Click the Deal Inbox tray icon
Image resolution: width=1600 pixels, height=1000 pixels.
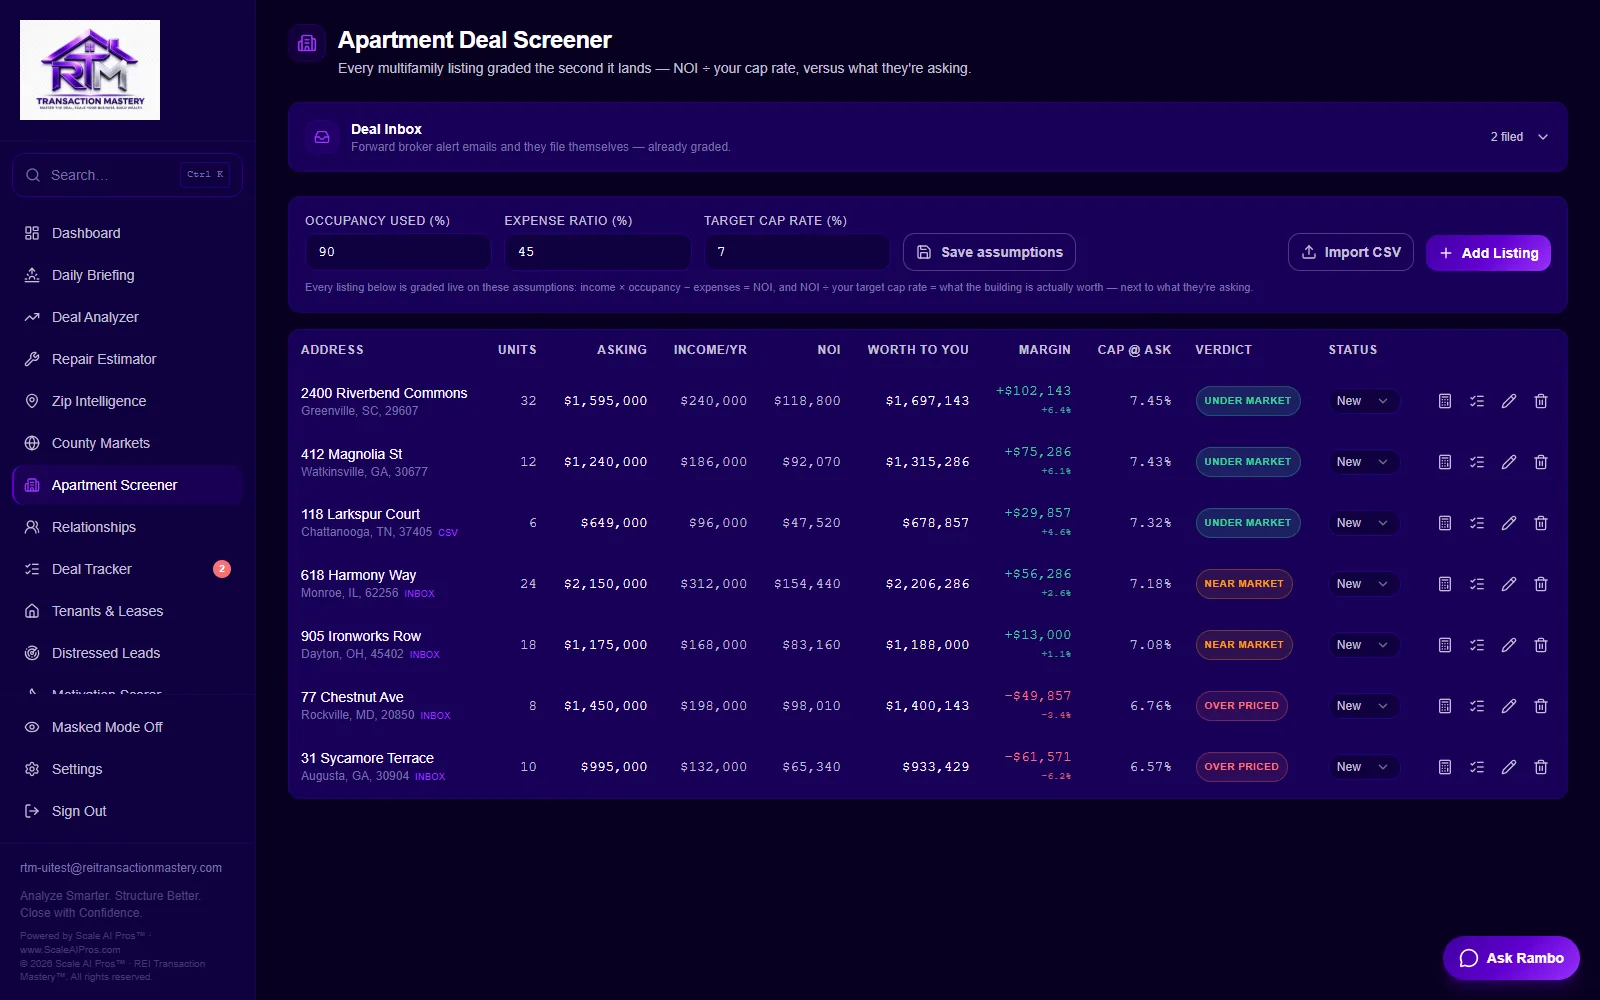[322, 137]
